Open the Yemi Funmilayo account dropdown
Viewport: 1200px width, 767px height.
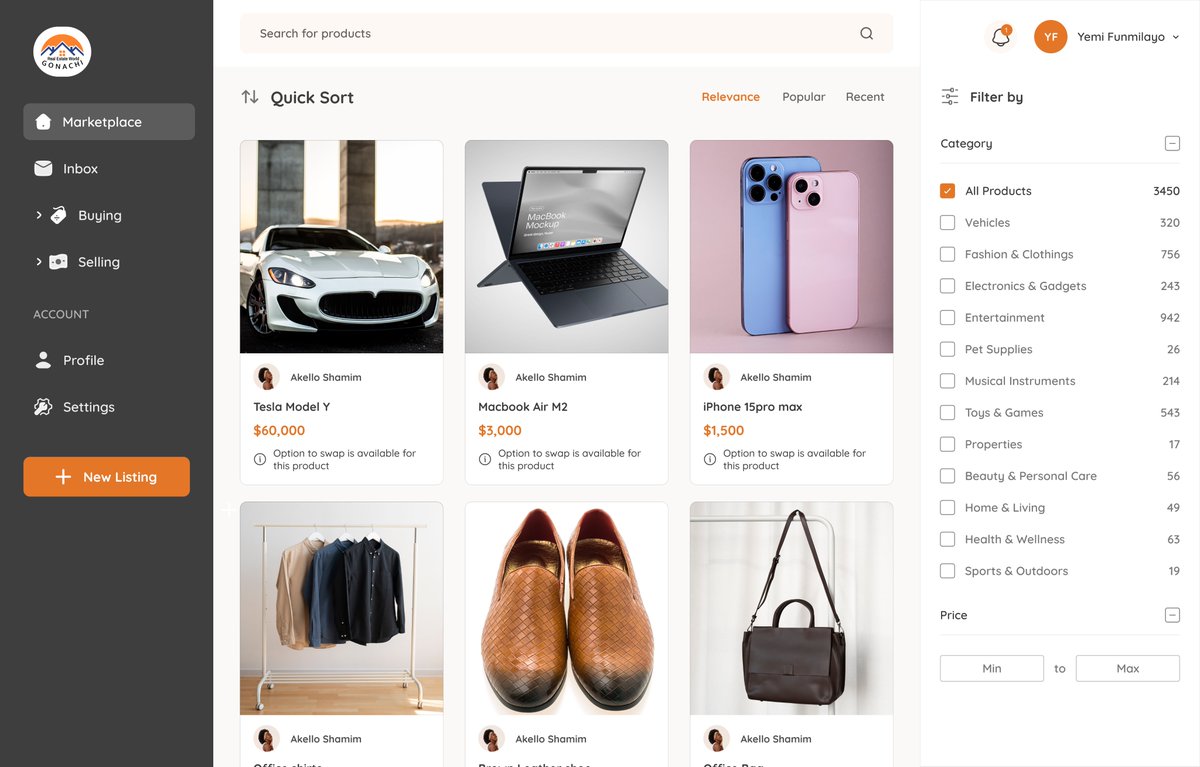coord(1175,37)
